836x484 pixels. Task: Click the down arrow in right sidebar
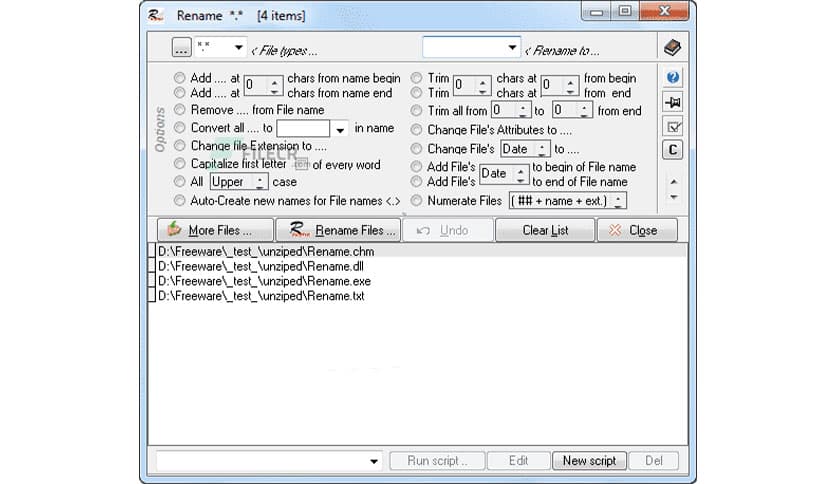point(674,197)
